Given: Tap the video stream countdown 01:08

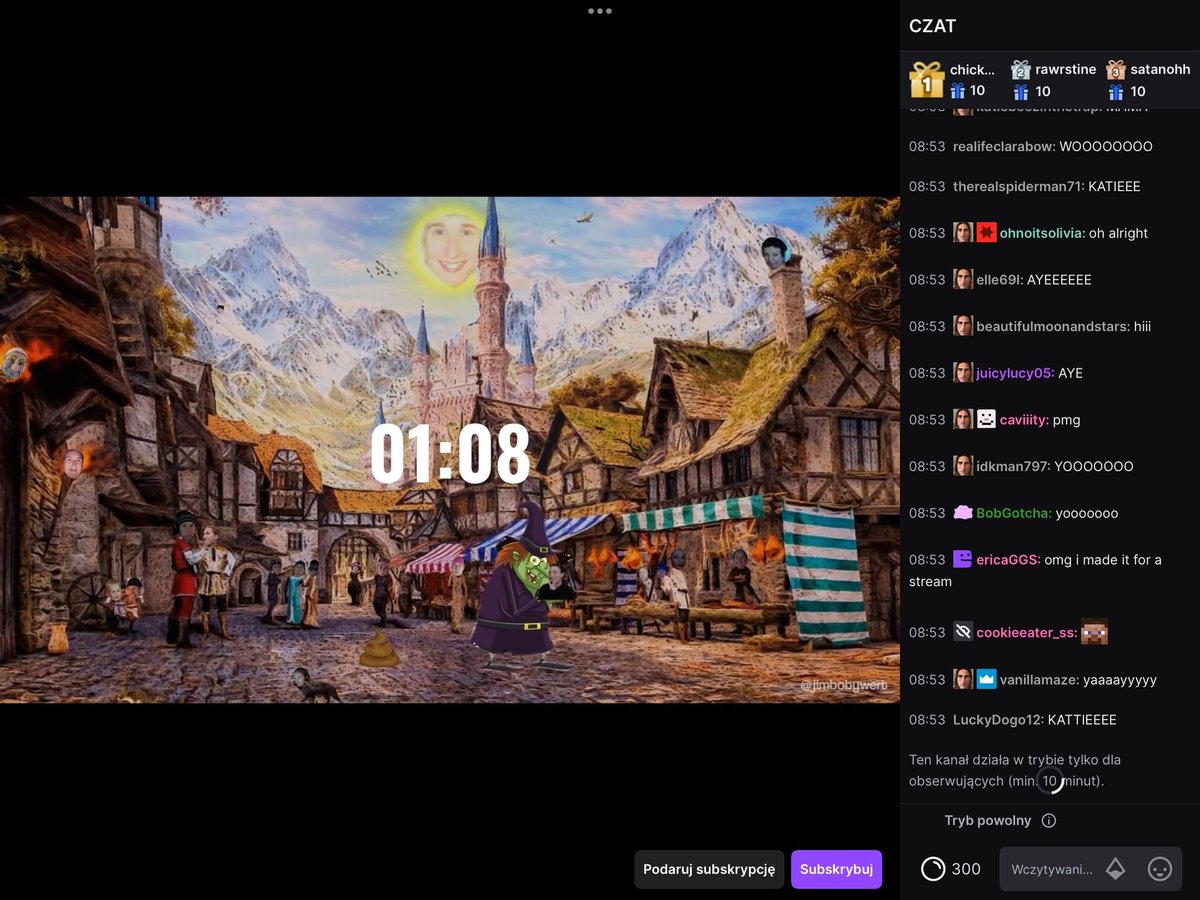Looking at the screenshot, I should click(x=450, y=453).
